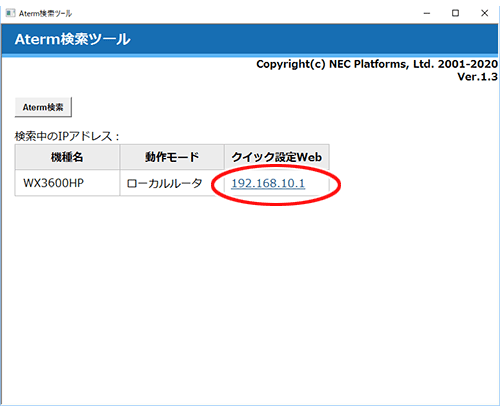
Task: Click the NEC Platforms copyright text
Action: 377,64
